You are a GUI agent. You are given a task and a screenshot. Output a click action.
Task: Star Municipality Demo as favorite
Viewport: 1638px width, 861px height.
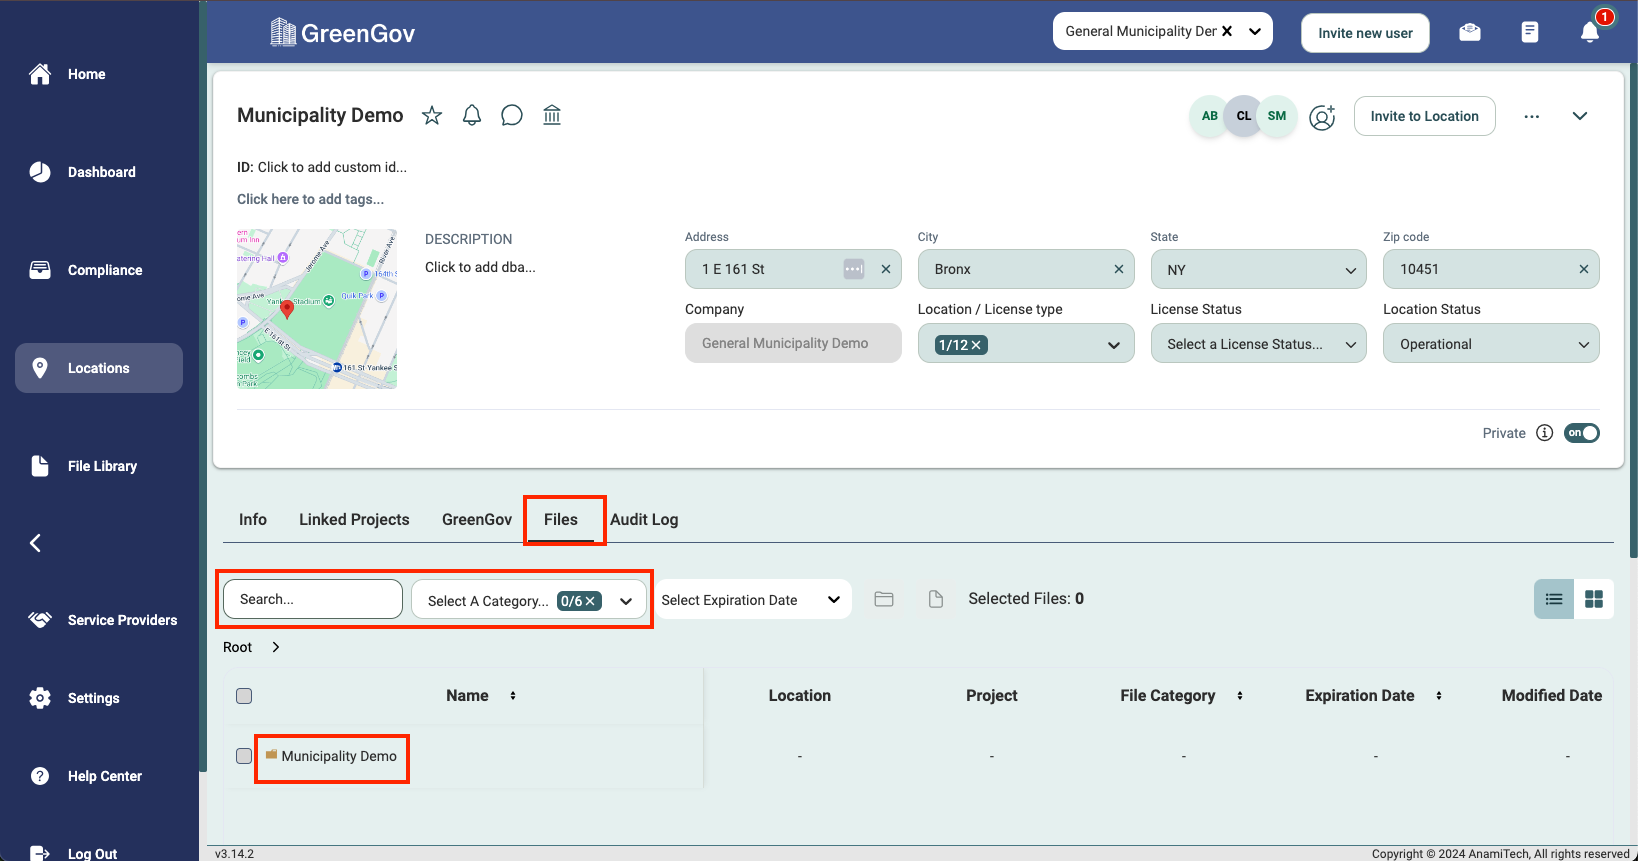click(432, 116)
